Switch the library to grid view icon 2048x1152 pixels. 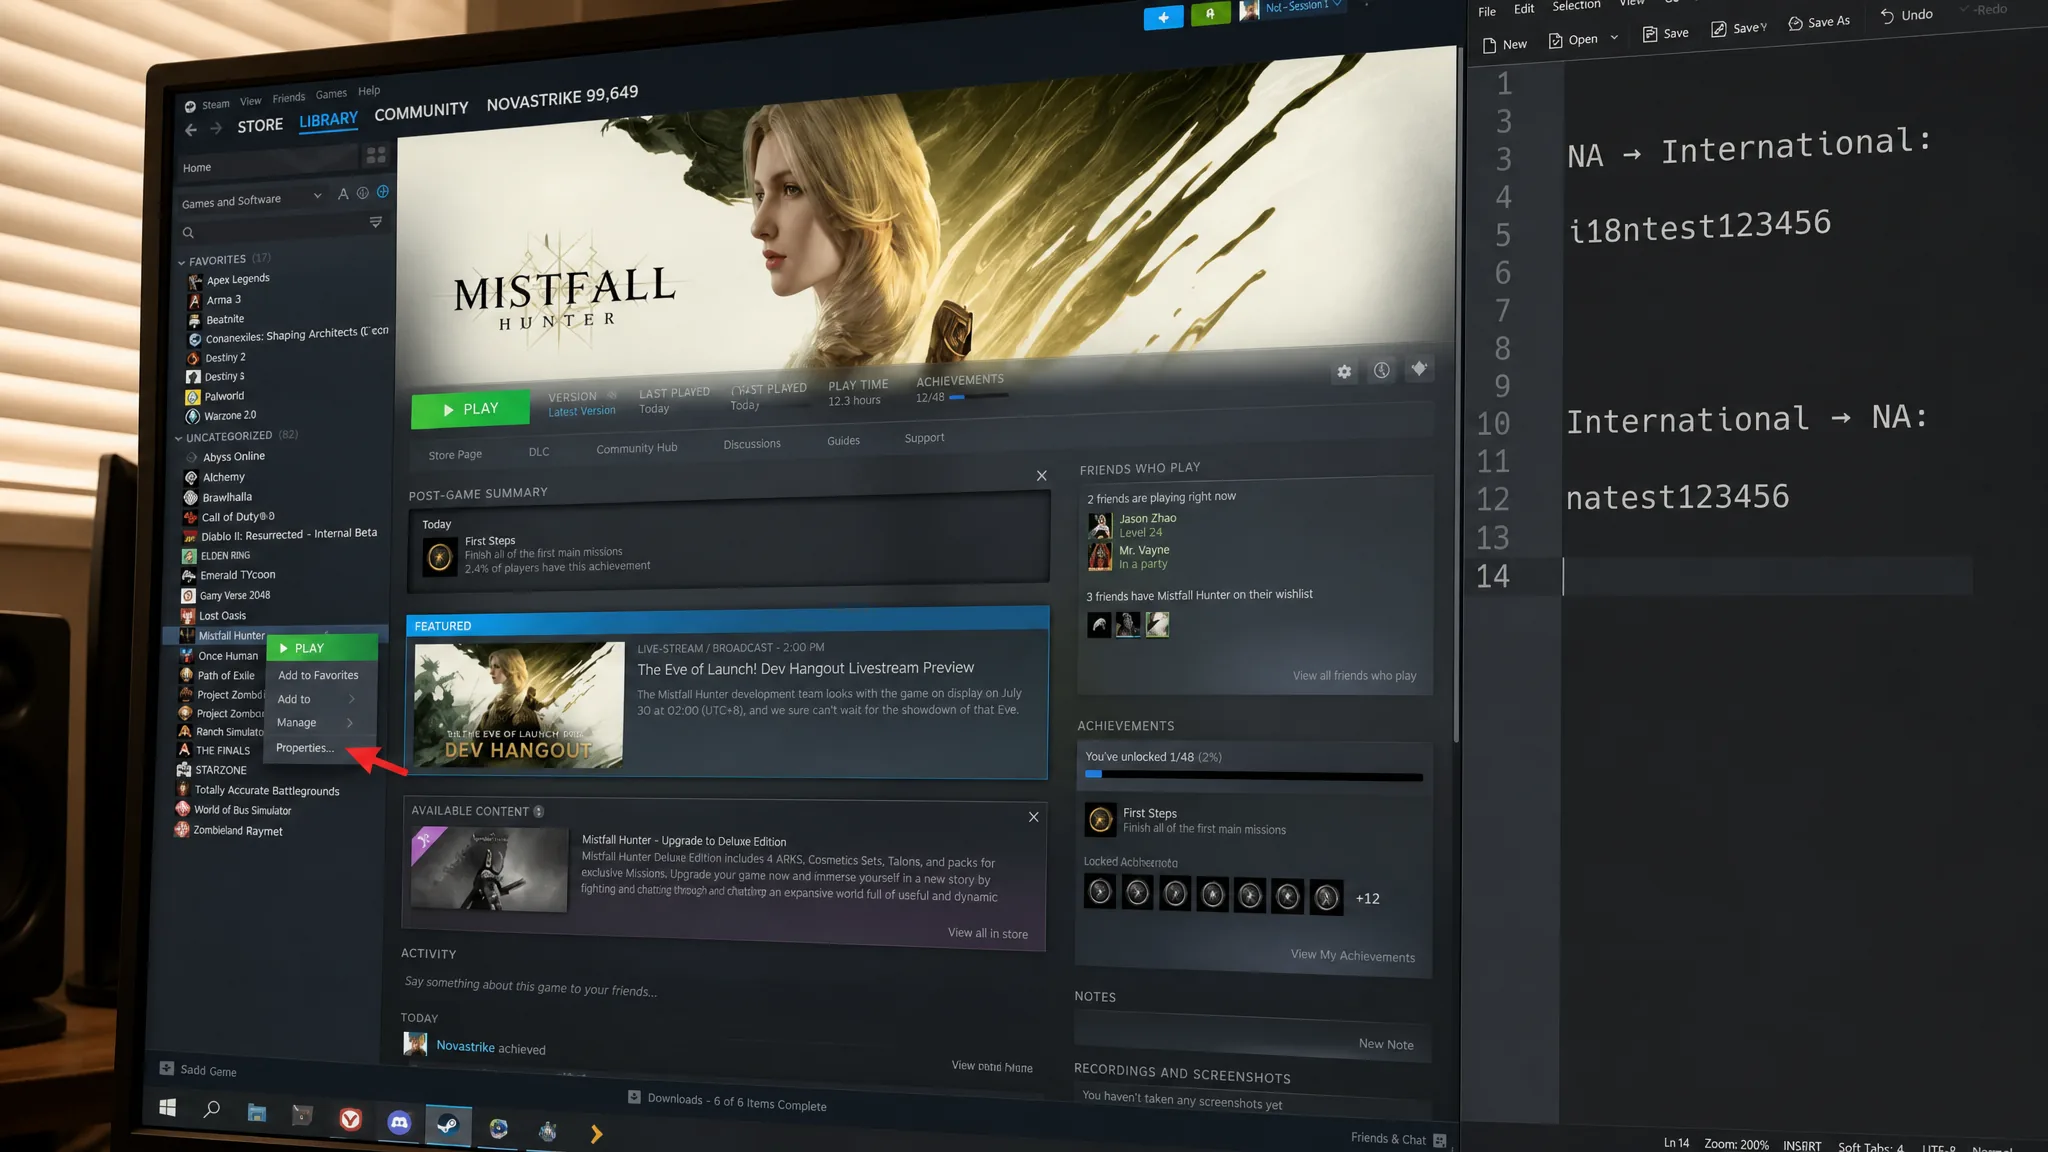click(x=376, y=155)
